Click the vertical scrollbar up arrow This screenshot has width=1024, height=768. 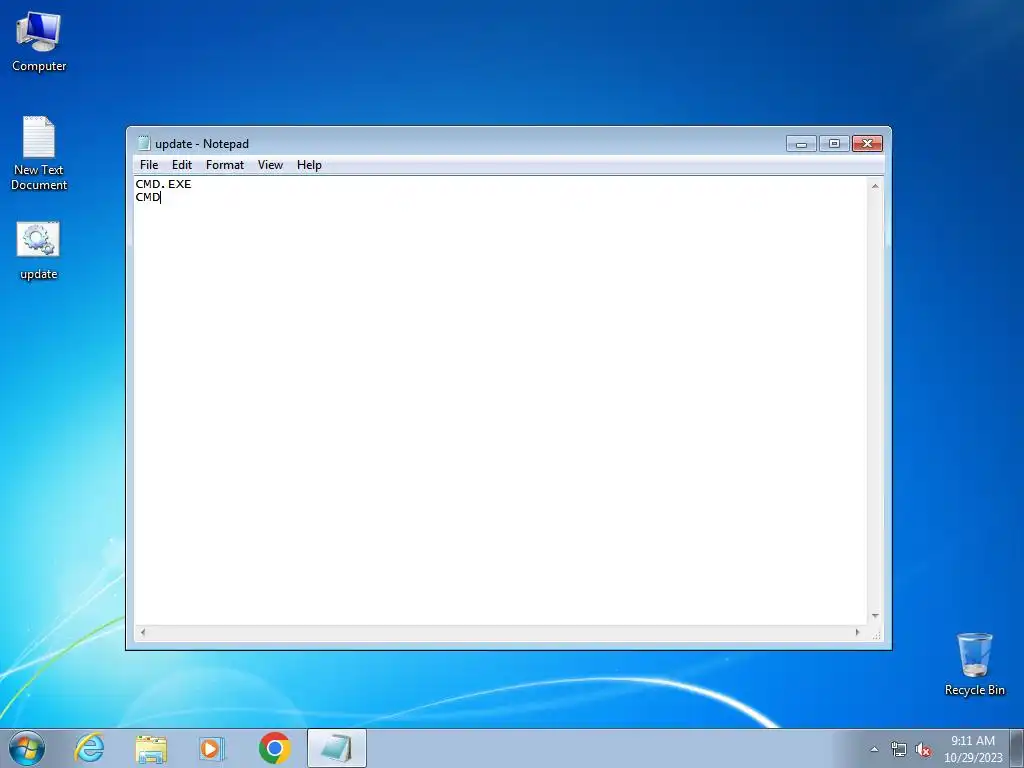[875, 186]
